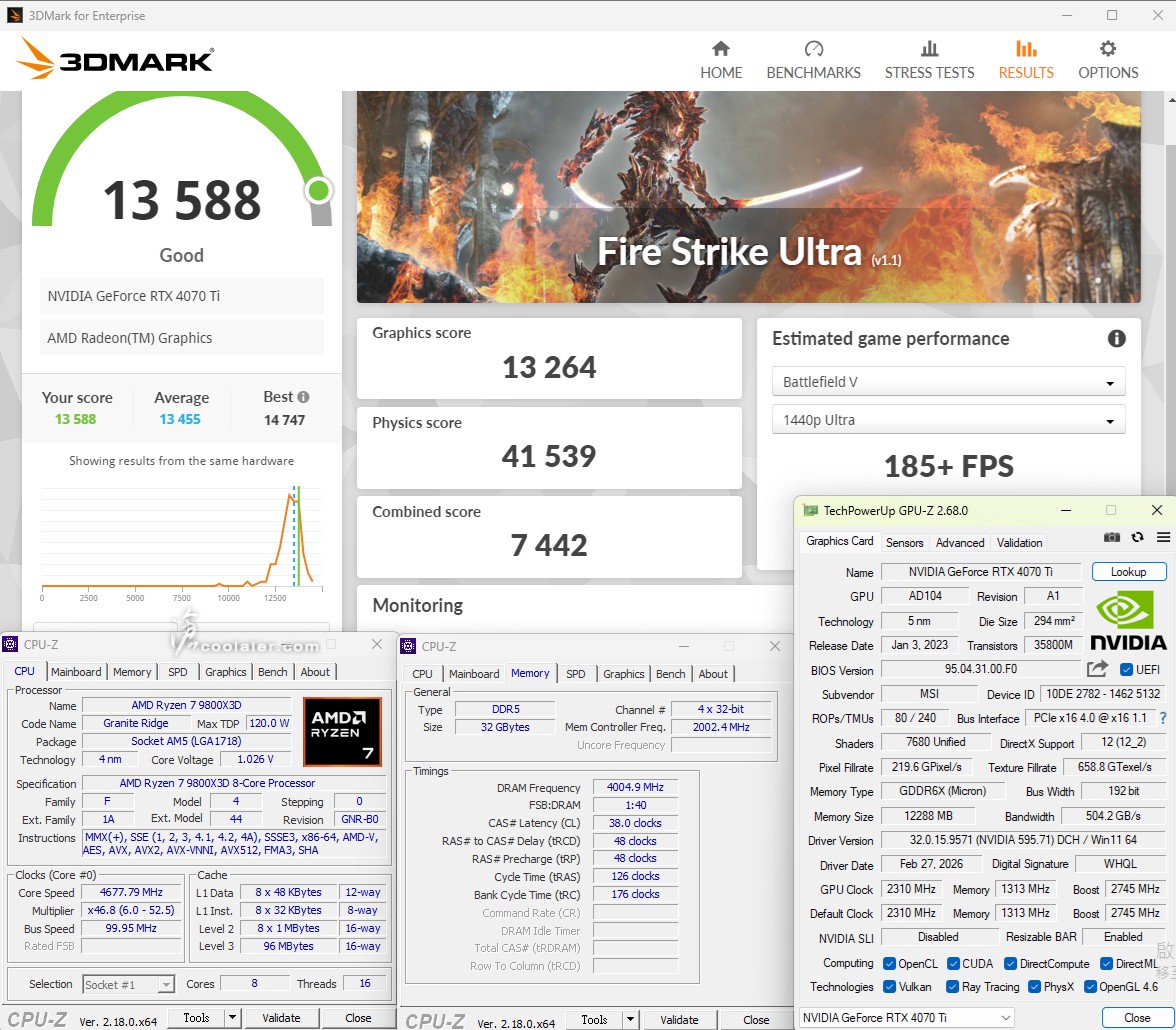Toggle the UEFI checkbox
Screen dimensions: 1176x1030
[x=1127, y=670]
